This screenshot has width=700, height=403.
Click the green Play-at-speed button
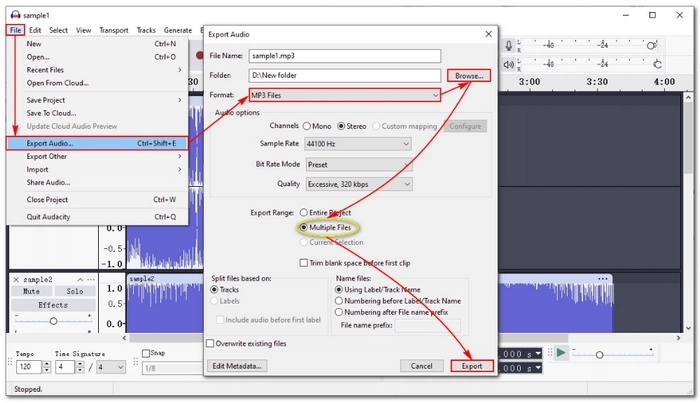(561, 353)
